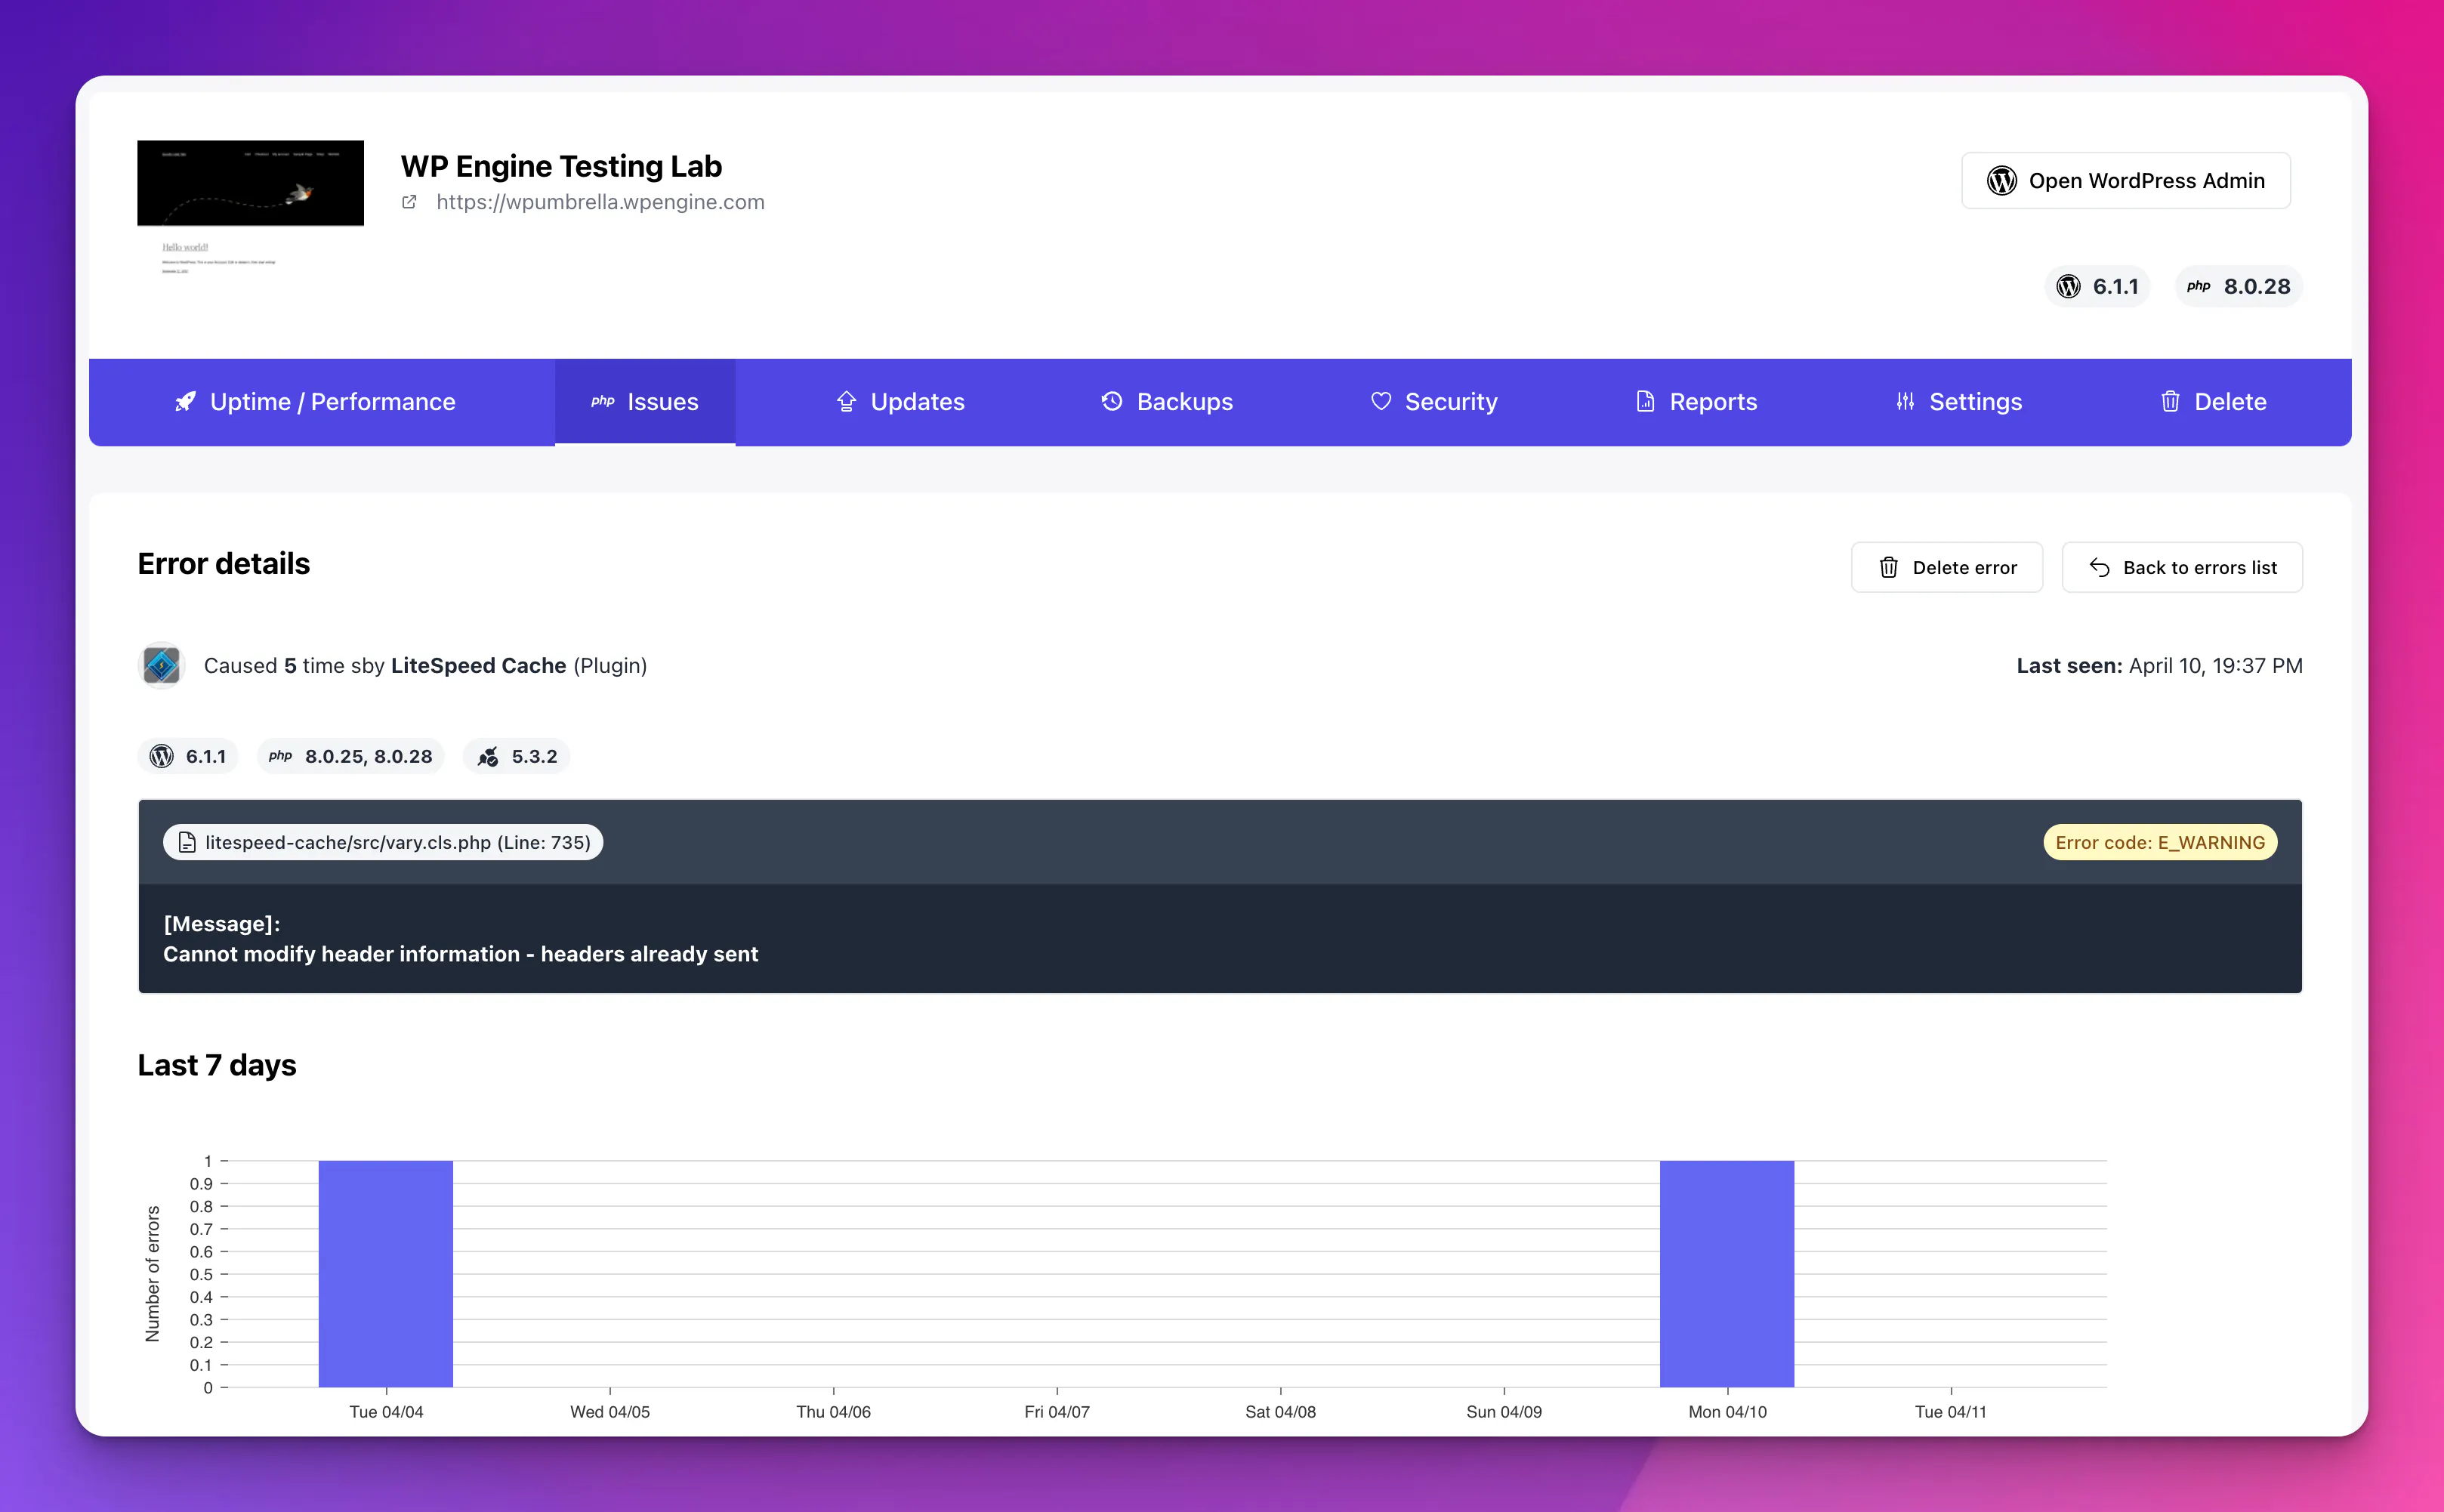Click the trash icon on Delete tab

coord(2170,402)
